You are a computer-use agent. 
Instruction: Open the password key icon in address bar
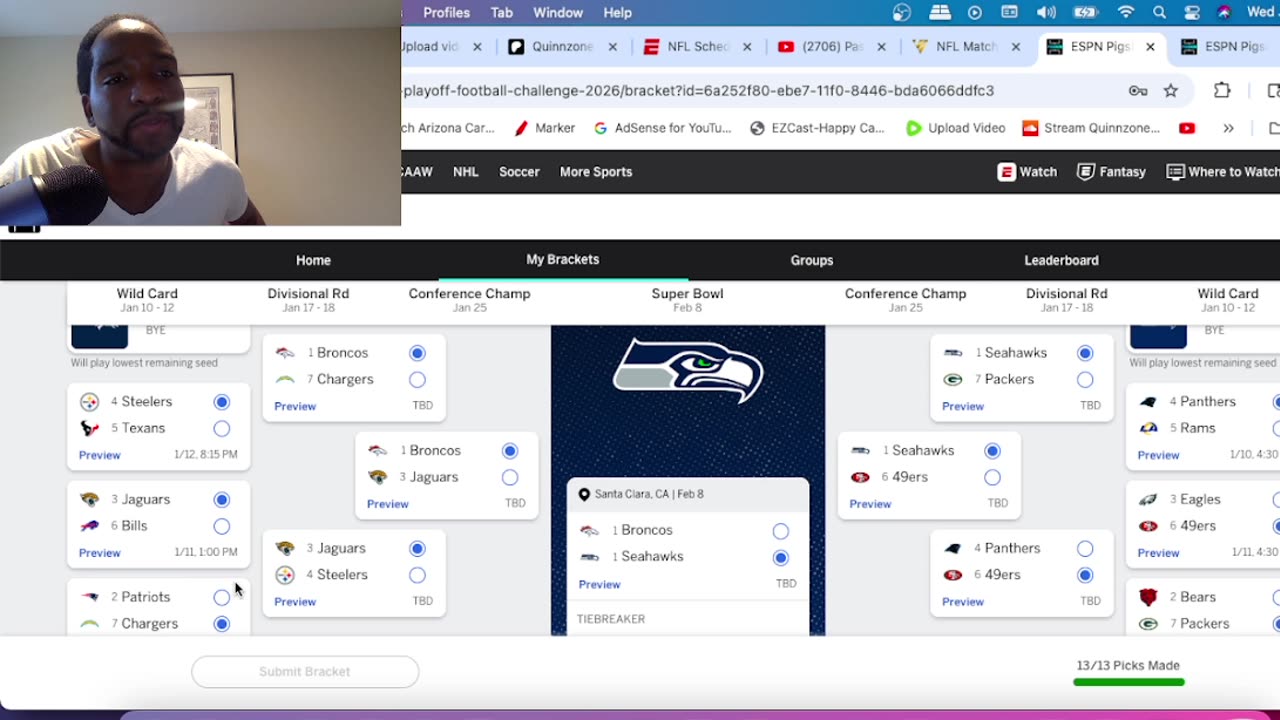(x=1138, y=91)
